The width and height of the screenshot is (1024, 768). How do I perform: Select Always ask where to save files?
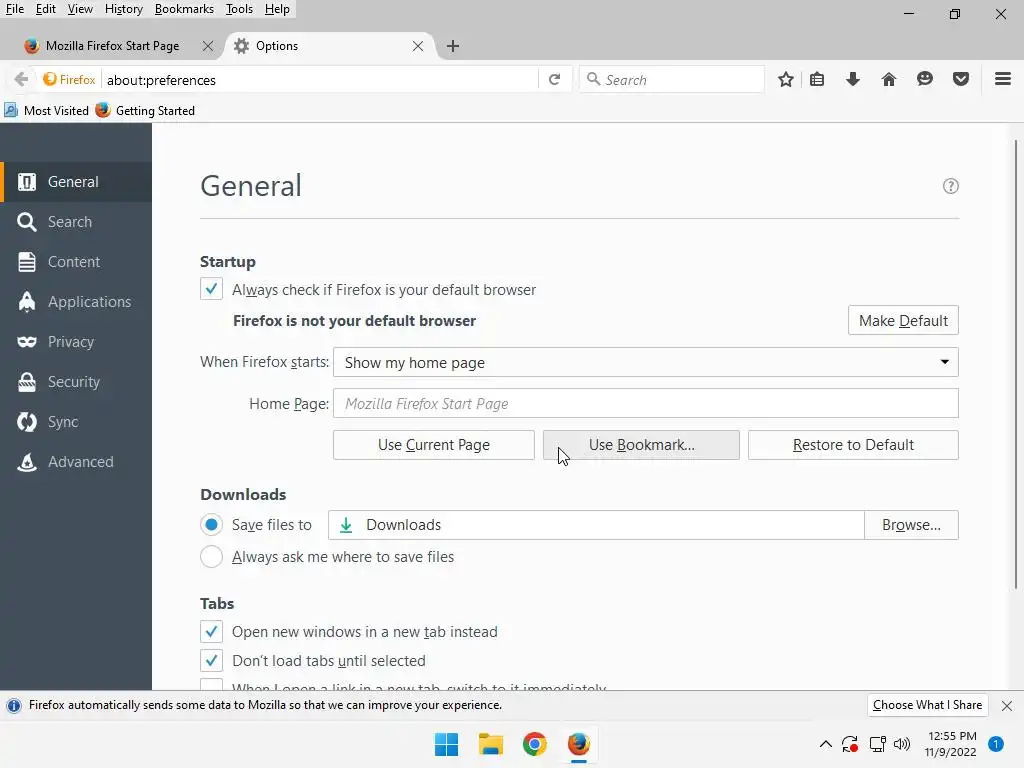point(211,556)
